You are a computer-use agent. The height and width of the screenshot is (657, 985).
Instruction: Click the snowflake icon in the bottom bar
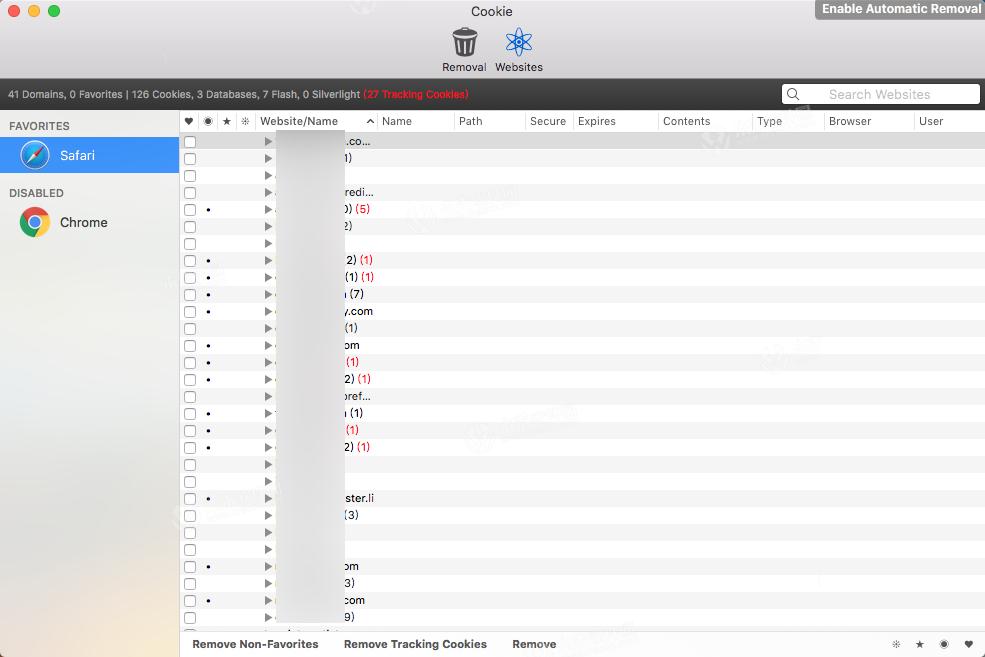coord(895,644)
